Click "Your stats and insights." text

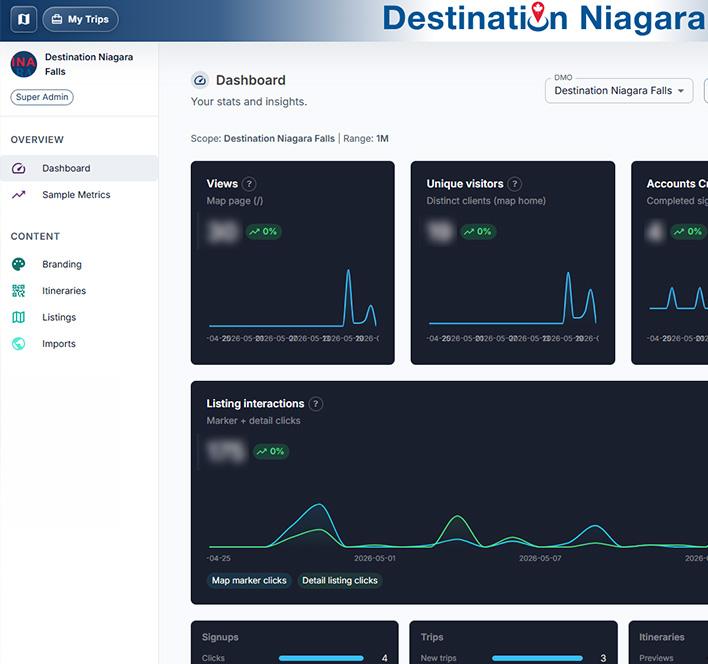[x=249, y=102]
